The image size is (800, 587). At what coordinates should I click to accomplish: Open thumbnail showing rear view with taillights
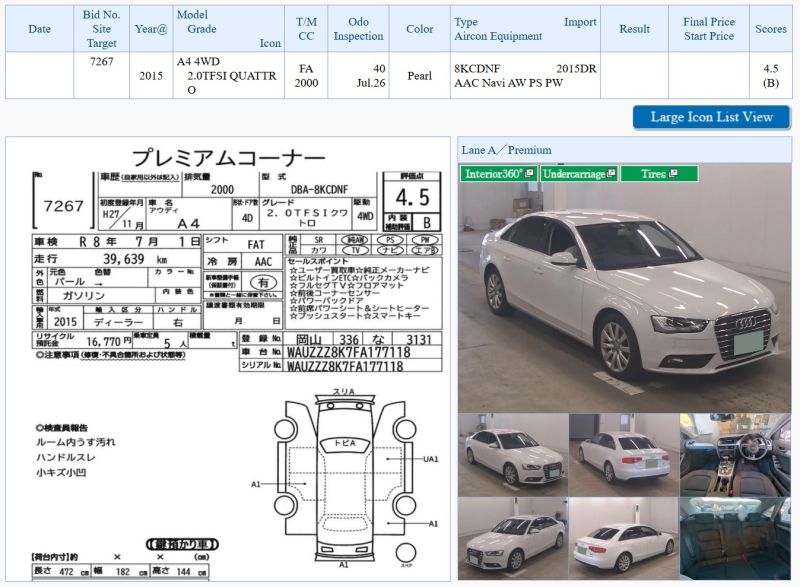click(x=624, y=455)
